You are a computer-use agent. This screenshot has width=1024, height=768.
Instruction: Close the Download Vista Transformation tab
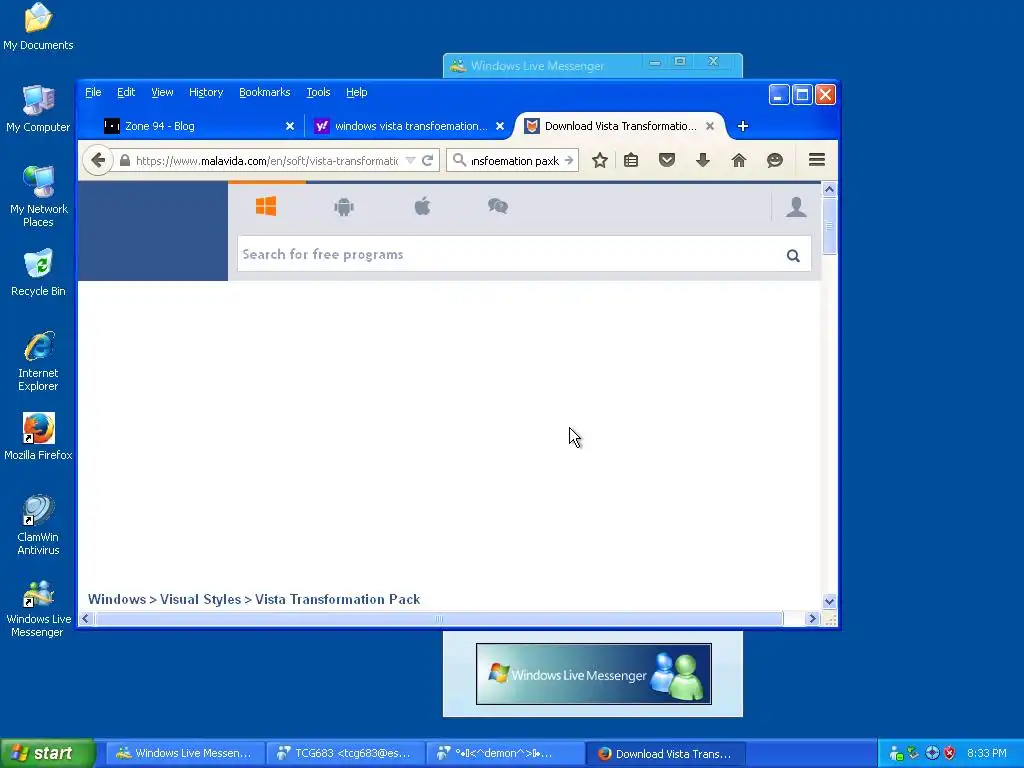[x=710, y=126]
